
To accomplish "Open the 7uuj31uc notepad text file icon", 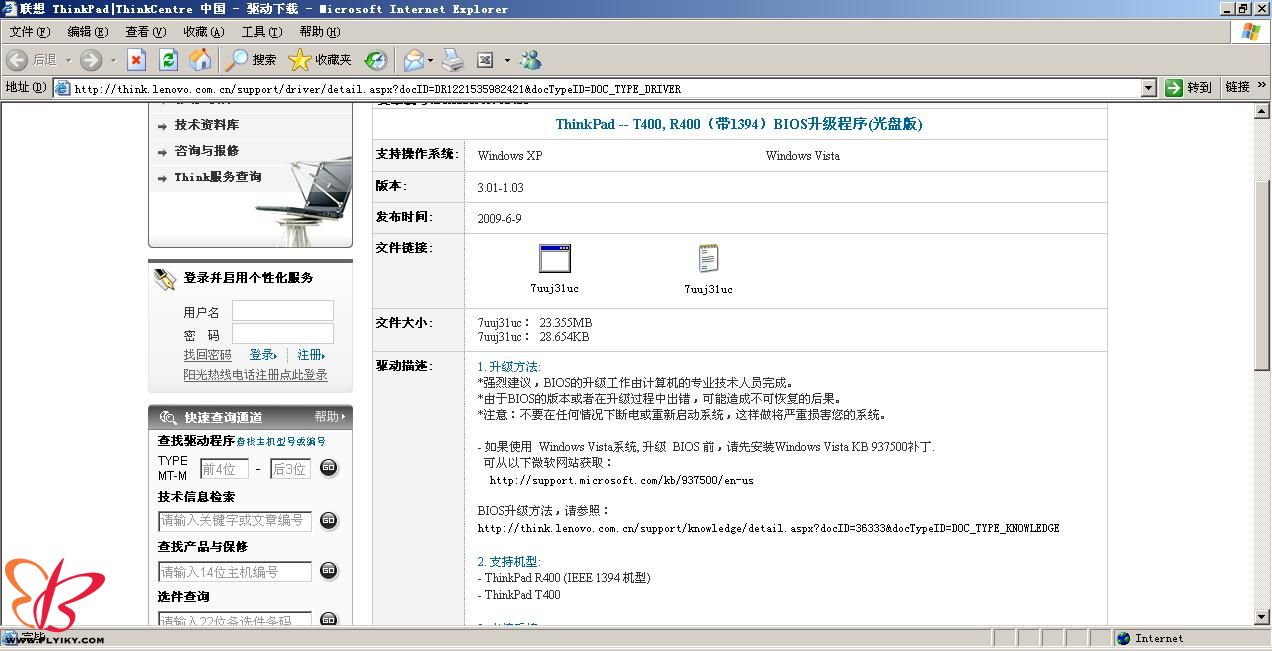I will pyautogui.click(x=708, y=258).
